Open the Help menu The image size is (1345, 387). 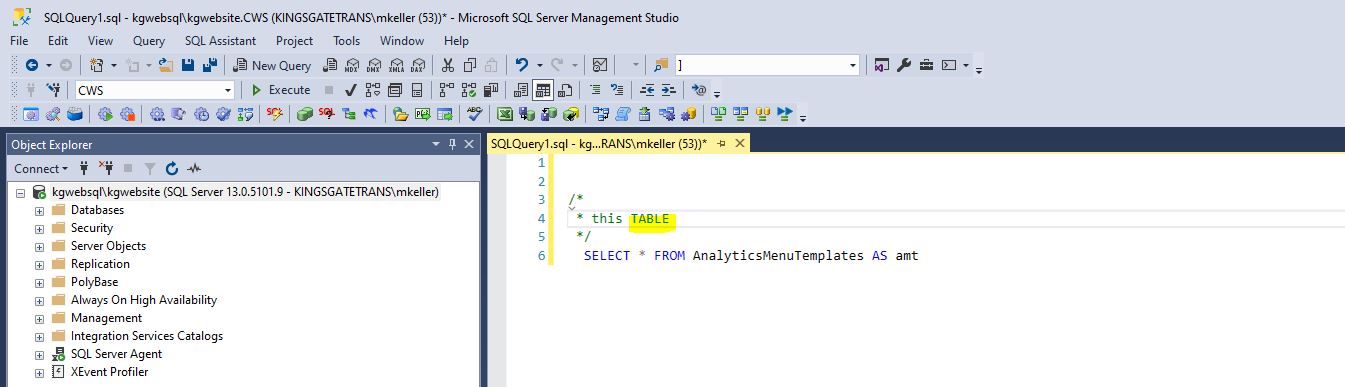[x=456, y=41]
